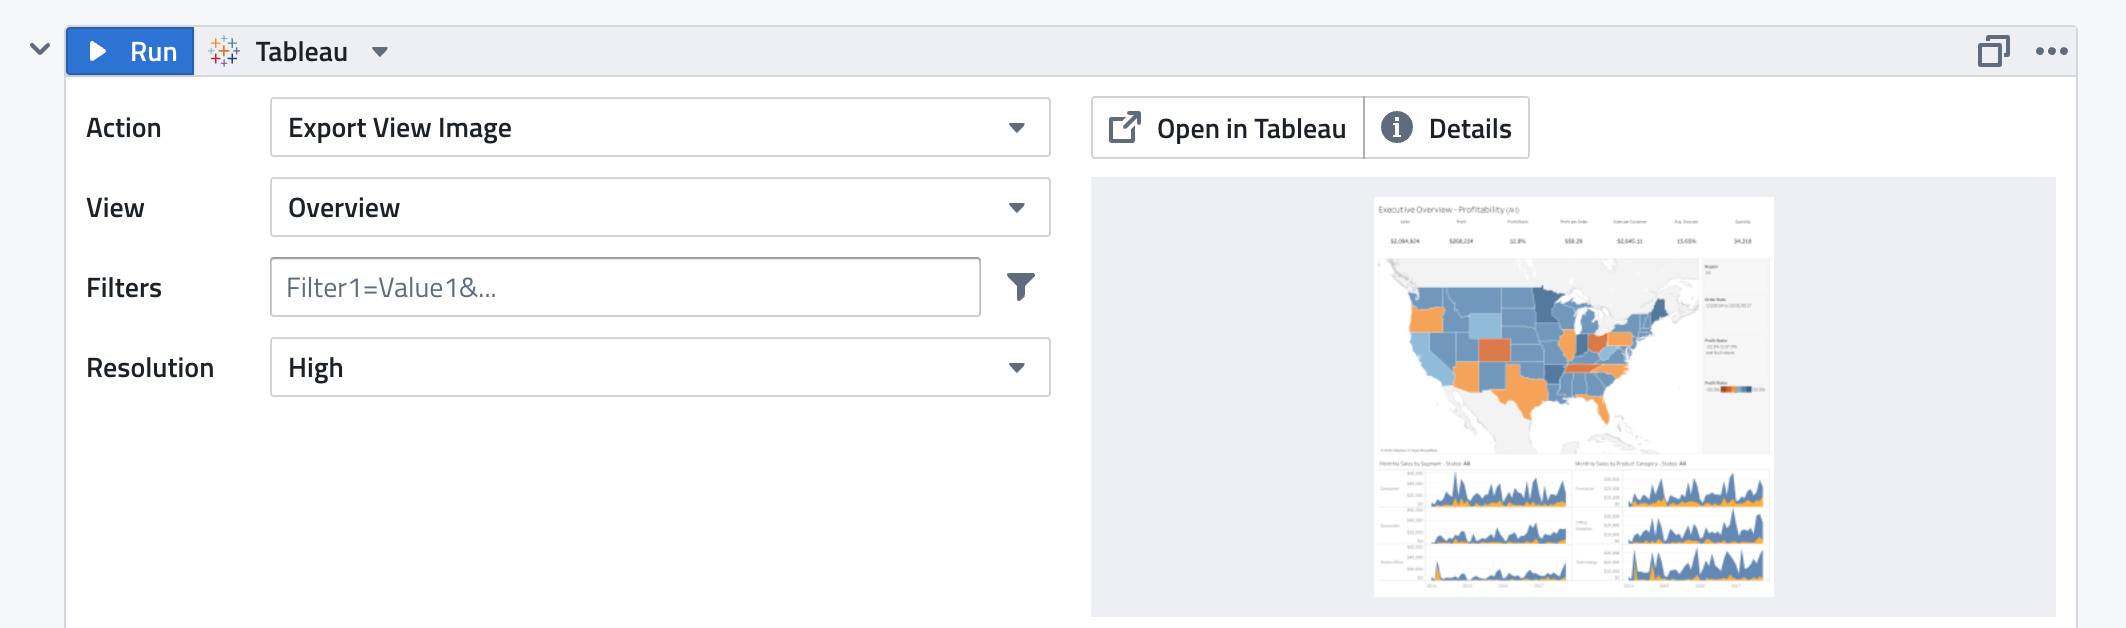The height and width of the screenshot is (628, 2126).
Task: Click the duplicate windows icon
Action: click(1993, 51)
